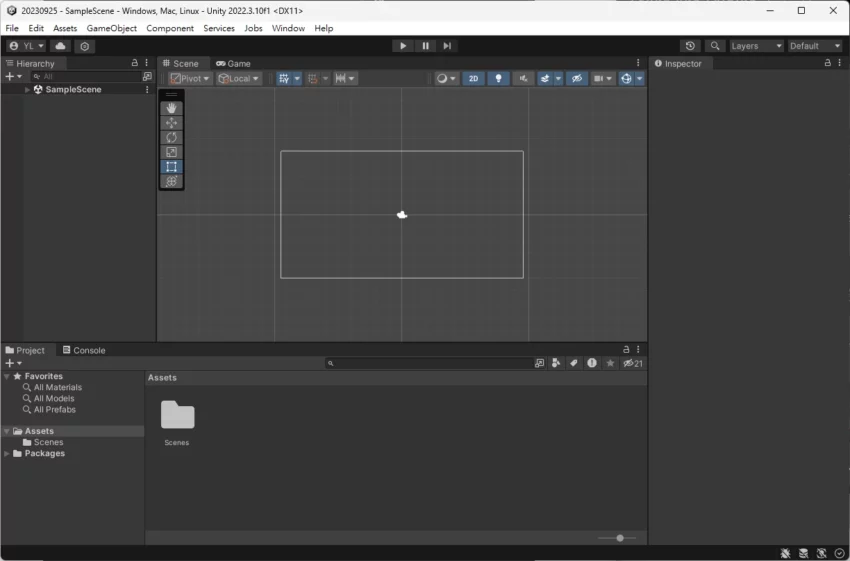Open the global search magnifier
Viewport: 850px width, 561px height.
[715, 46]
